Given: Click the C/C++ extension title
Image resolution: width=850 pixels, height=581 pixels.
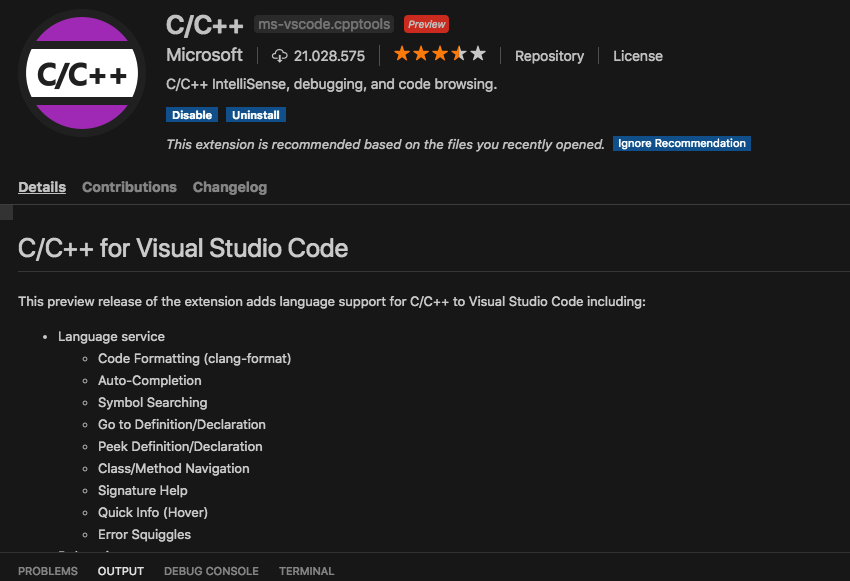Looking at the screenshot, I should coord(204,25).
